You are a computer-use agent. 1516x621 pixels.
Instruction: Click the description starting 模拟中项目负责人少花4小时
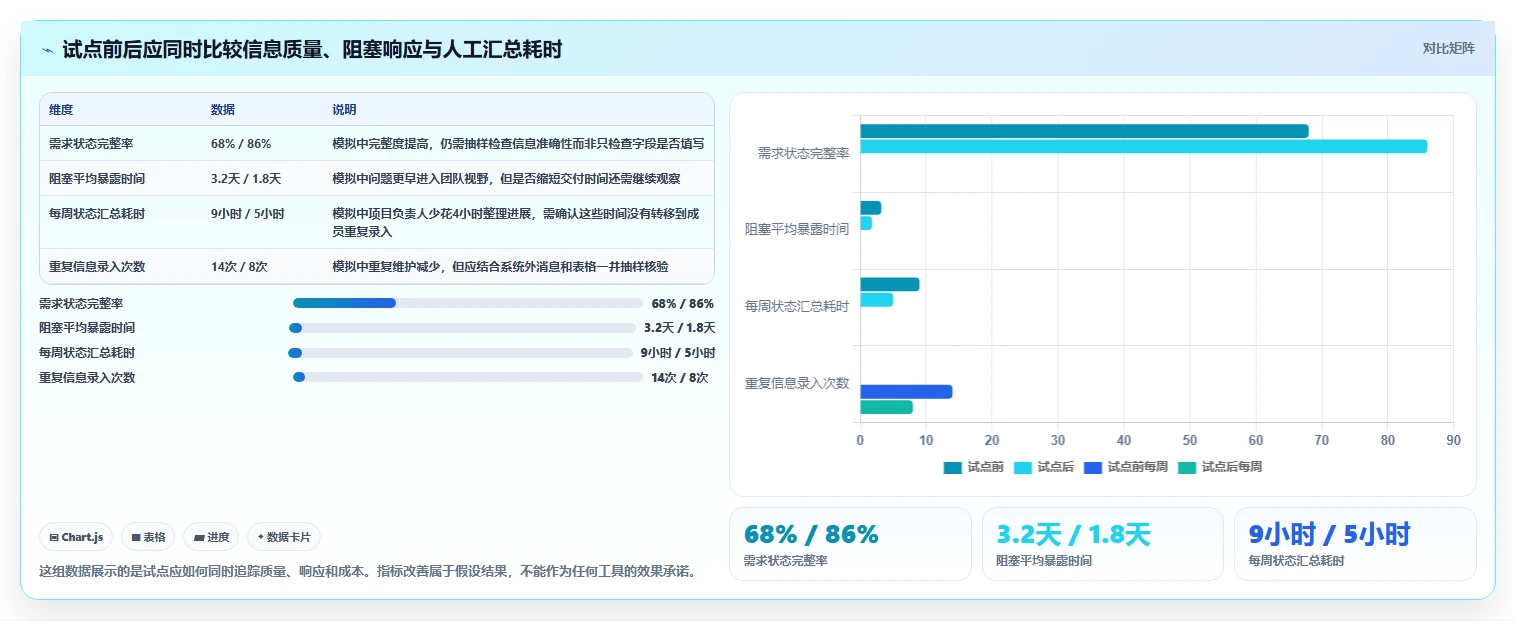(518, 222)
